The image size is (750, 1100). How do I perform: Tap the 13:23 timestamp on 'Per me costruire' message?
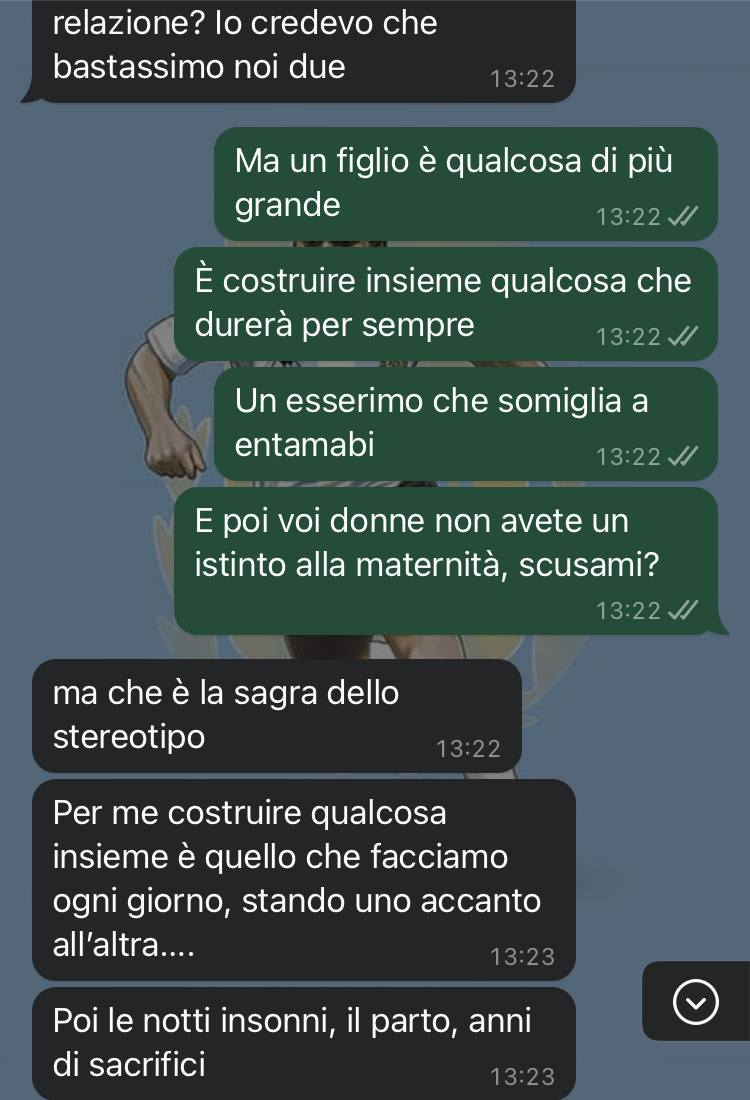[522, 957]
